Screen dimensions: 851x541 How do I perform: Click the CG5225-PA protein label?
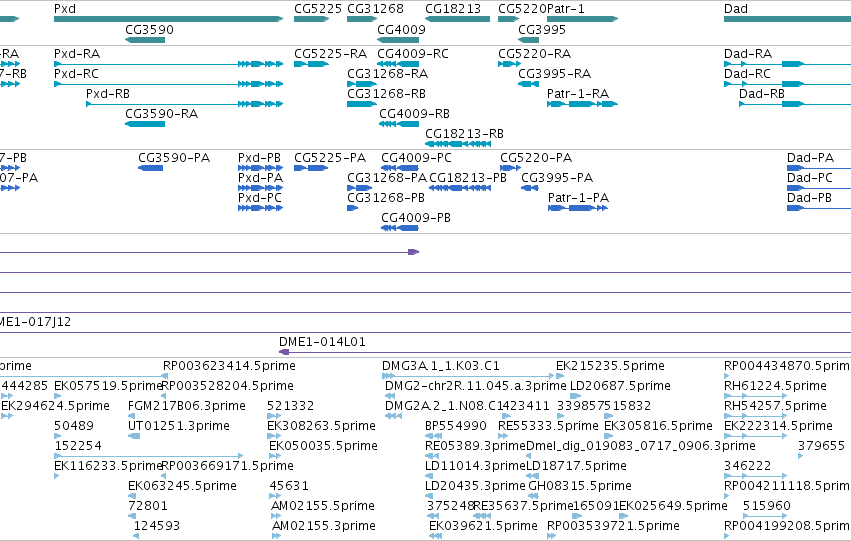329,158
